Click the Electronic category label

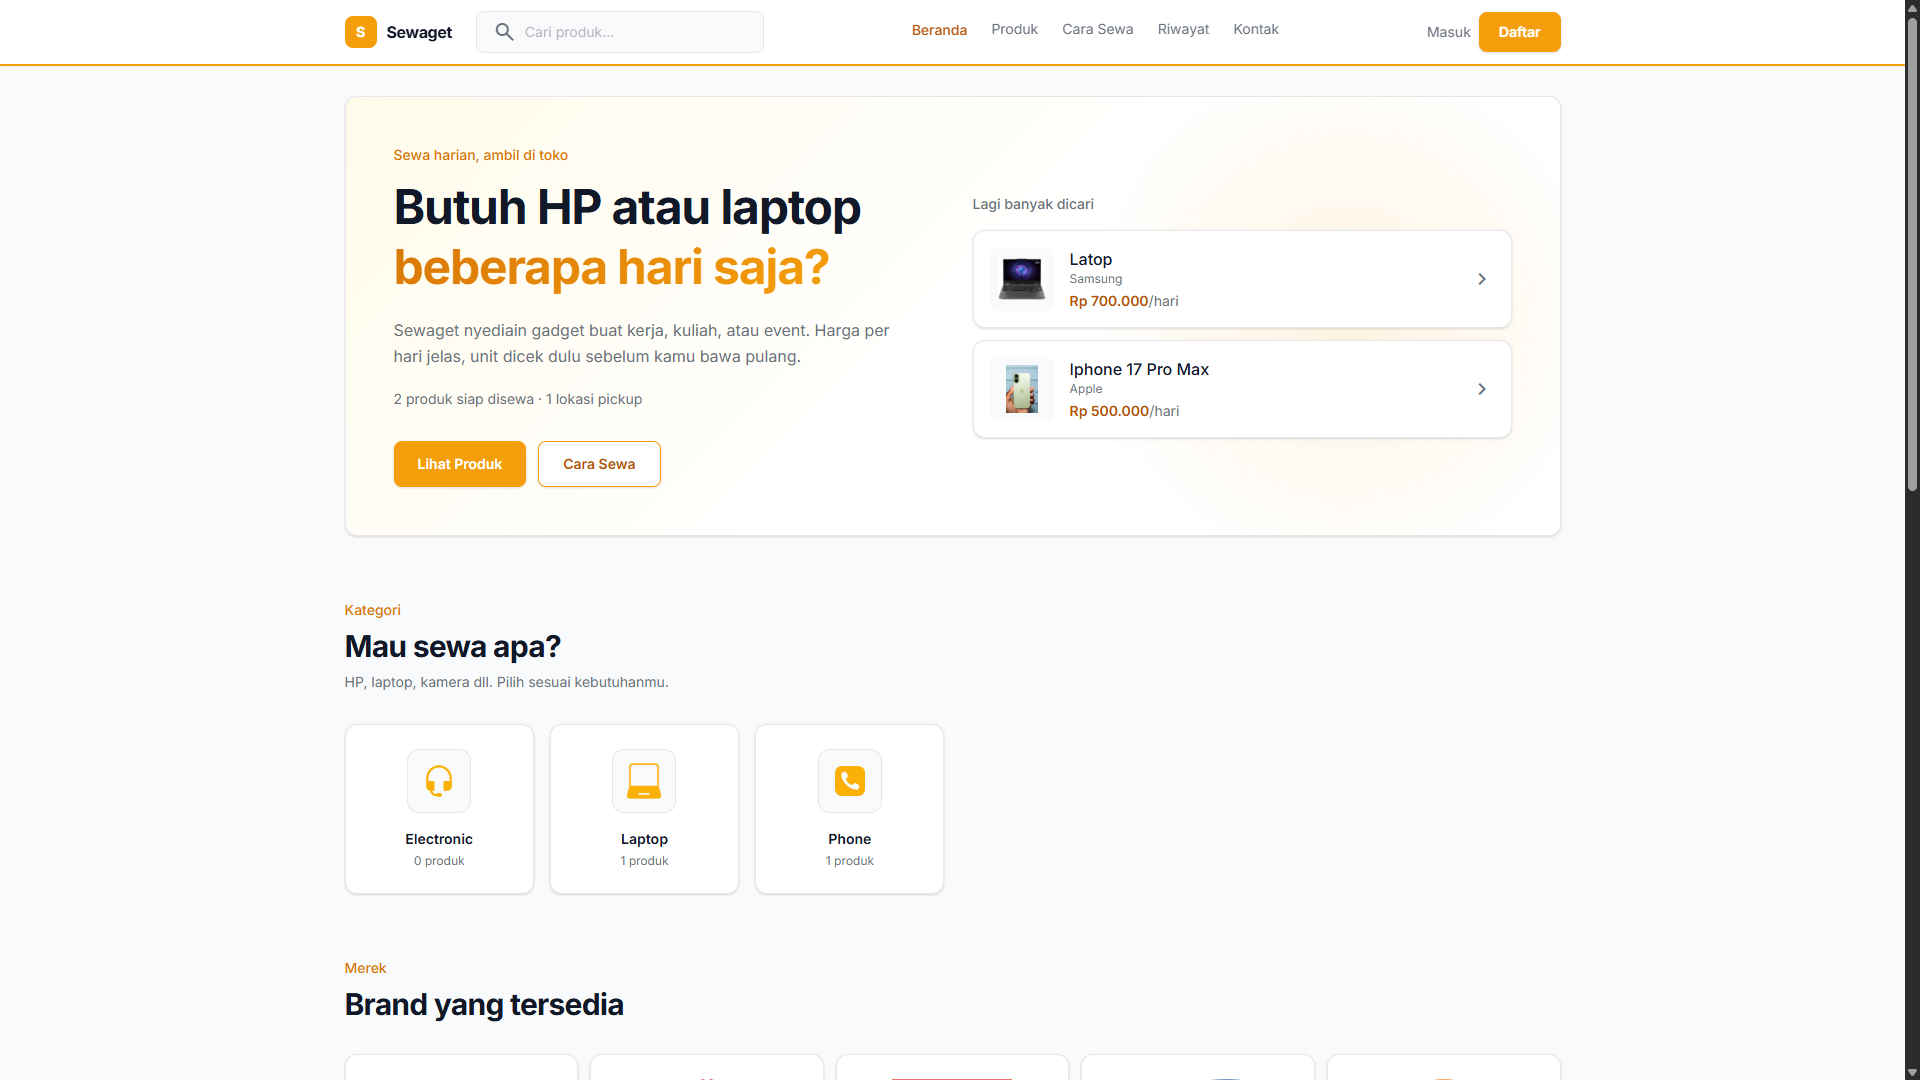click(439, 839)
